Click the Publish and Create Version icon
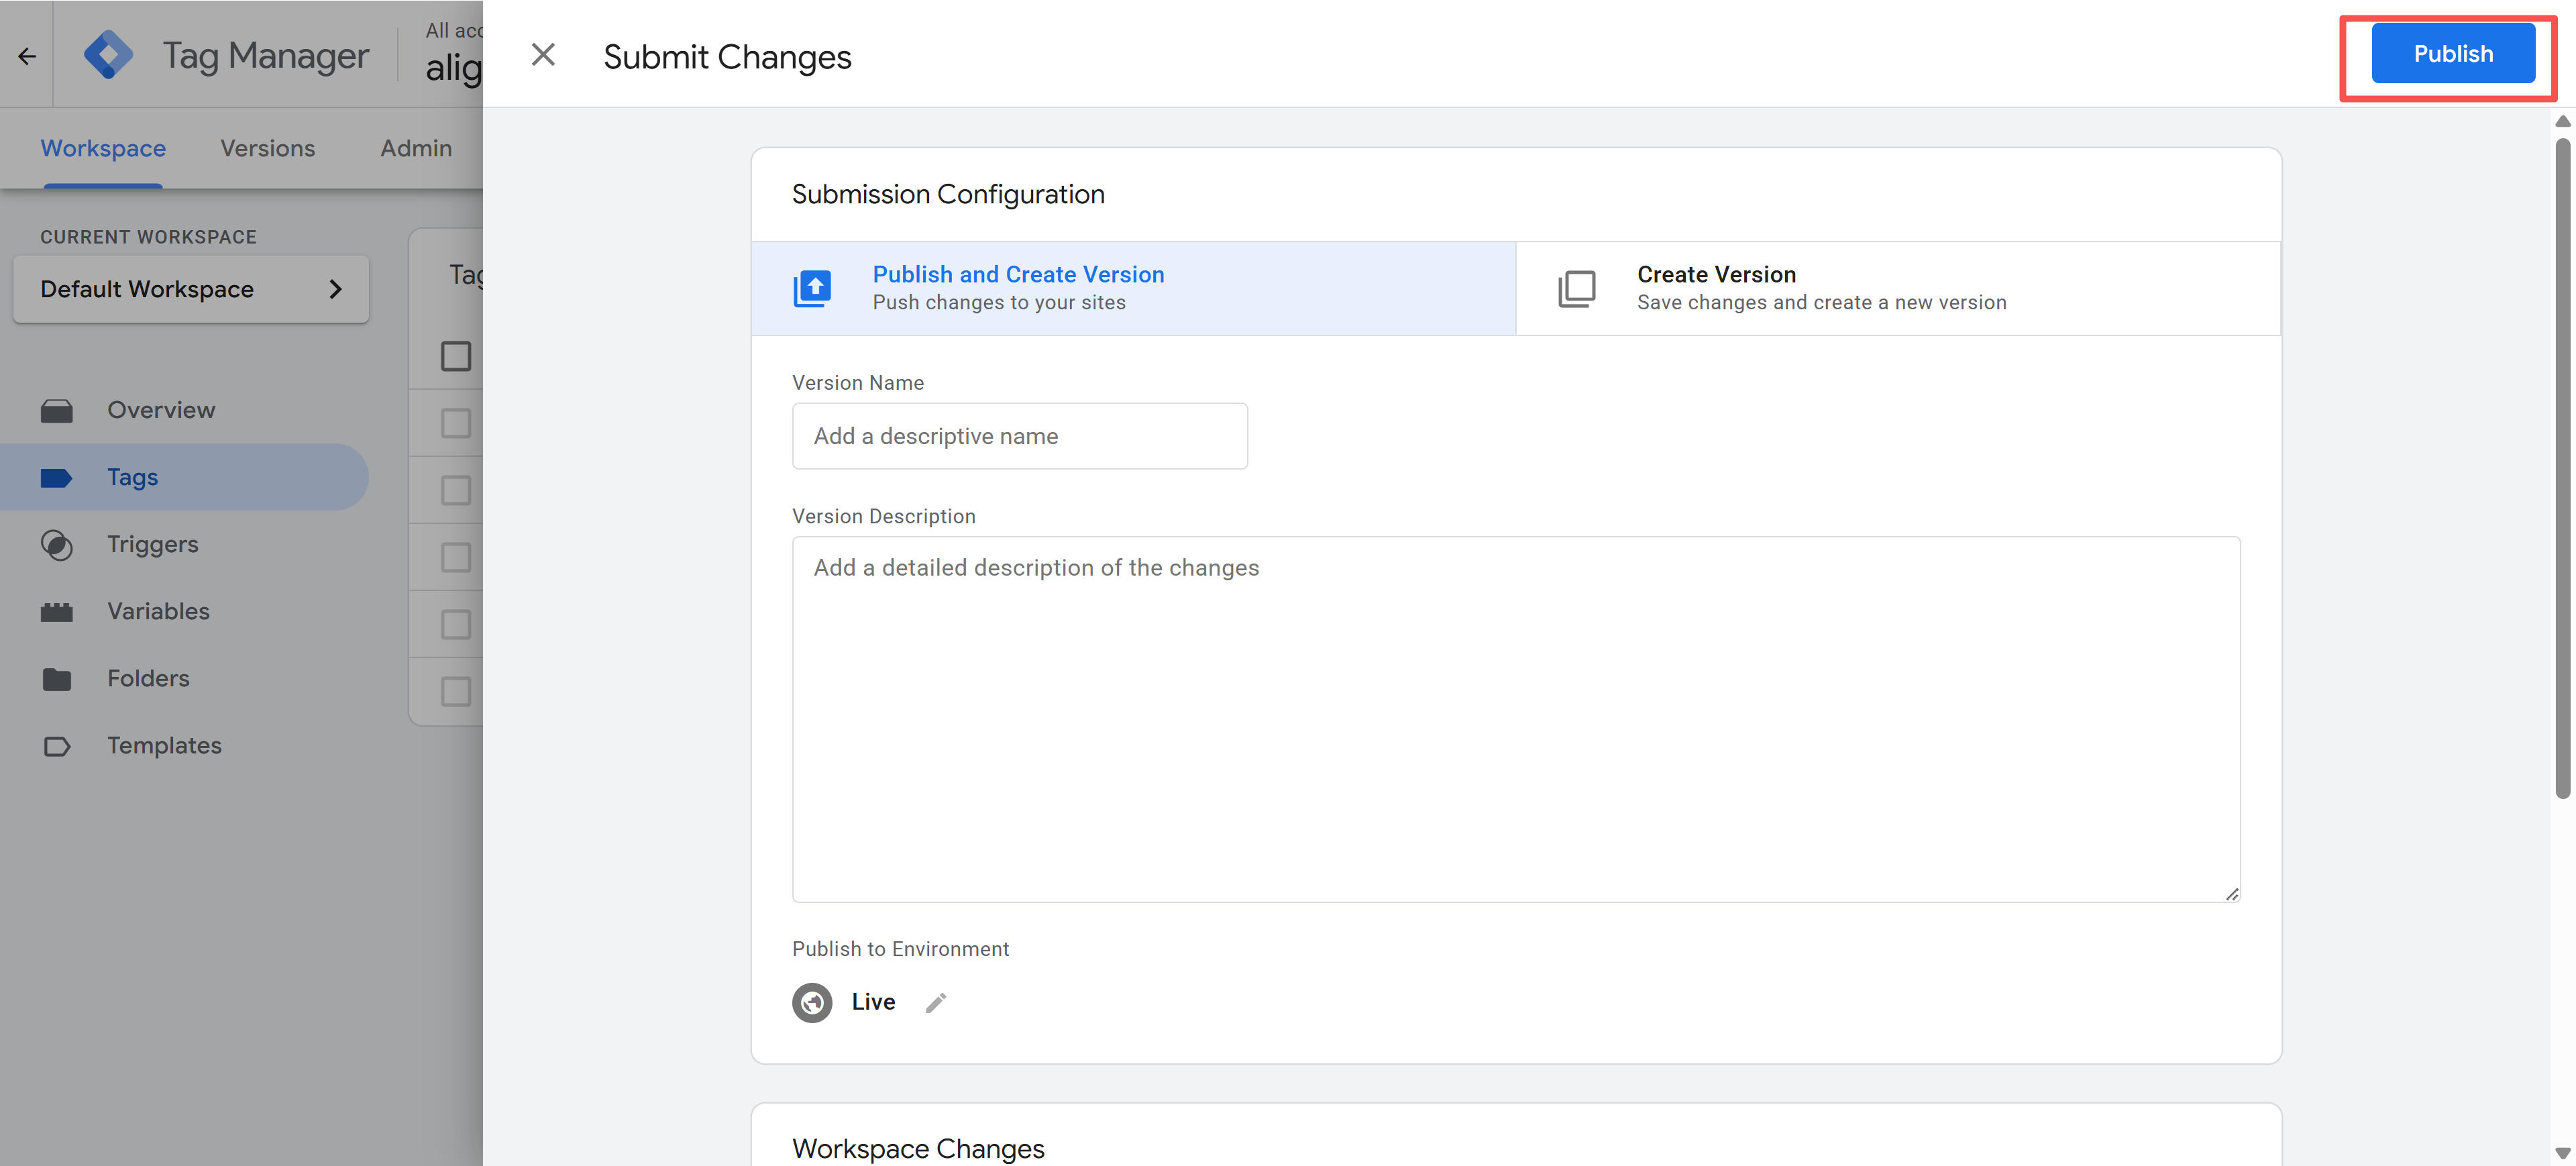This screenshot has height=1166, width=2576. click(x=812, y=288)
